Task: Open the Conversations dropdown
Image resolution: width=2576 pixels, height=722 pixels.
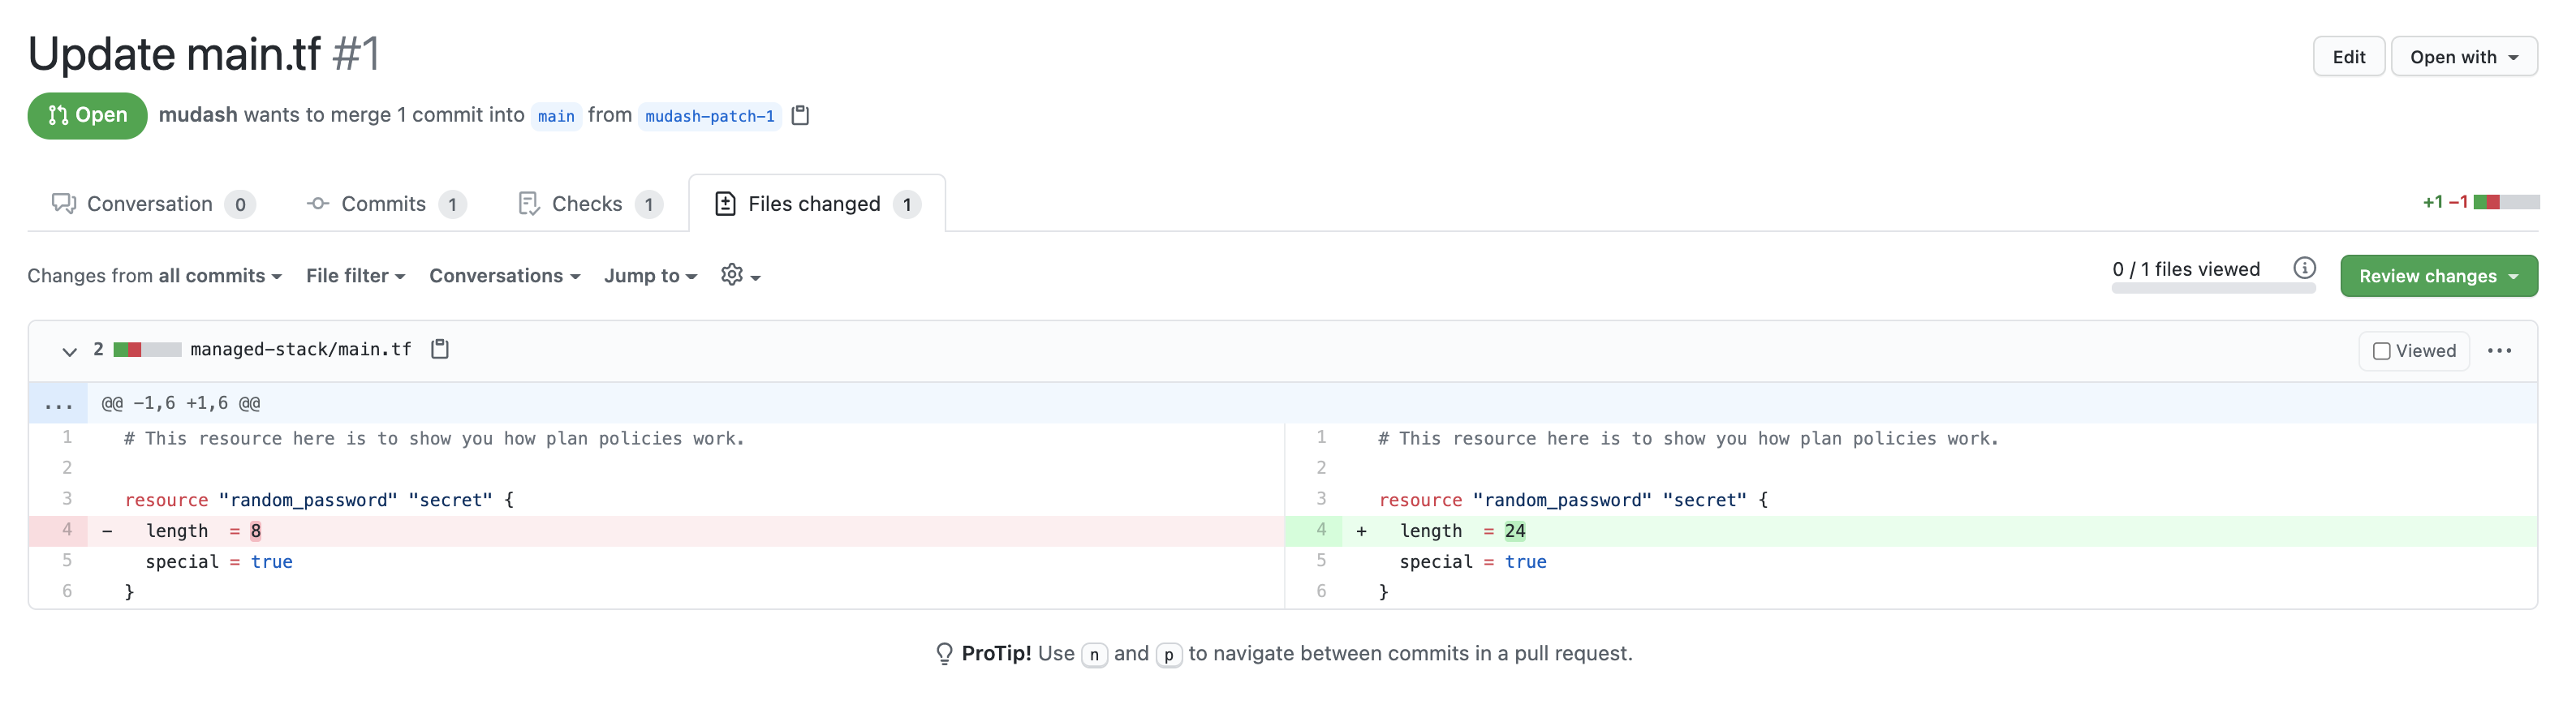Action: tap(505, 275)
